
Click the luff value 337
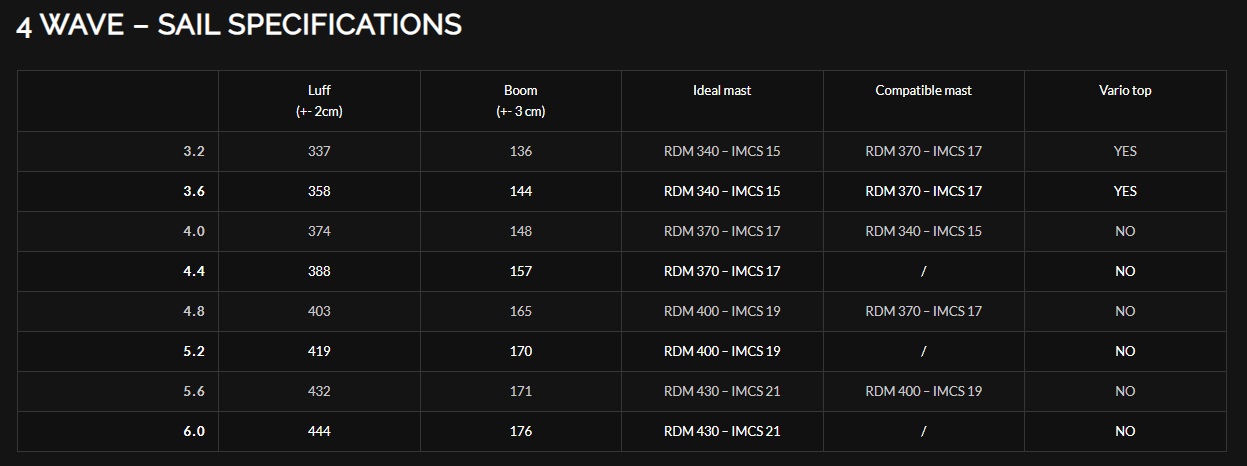(319, 151)
